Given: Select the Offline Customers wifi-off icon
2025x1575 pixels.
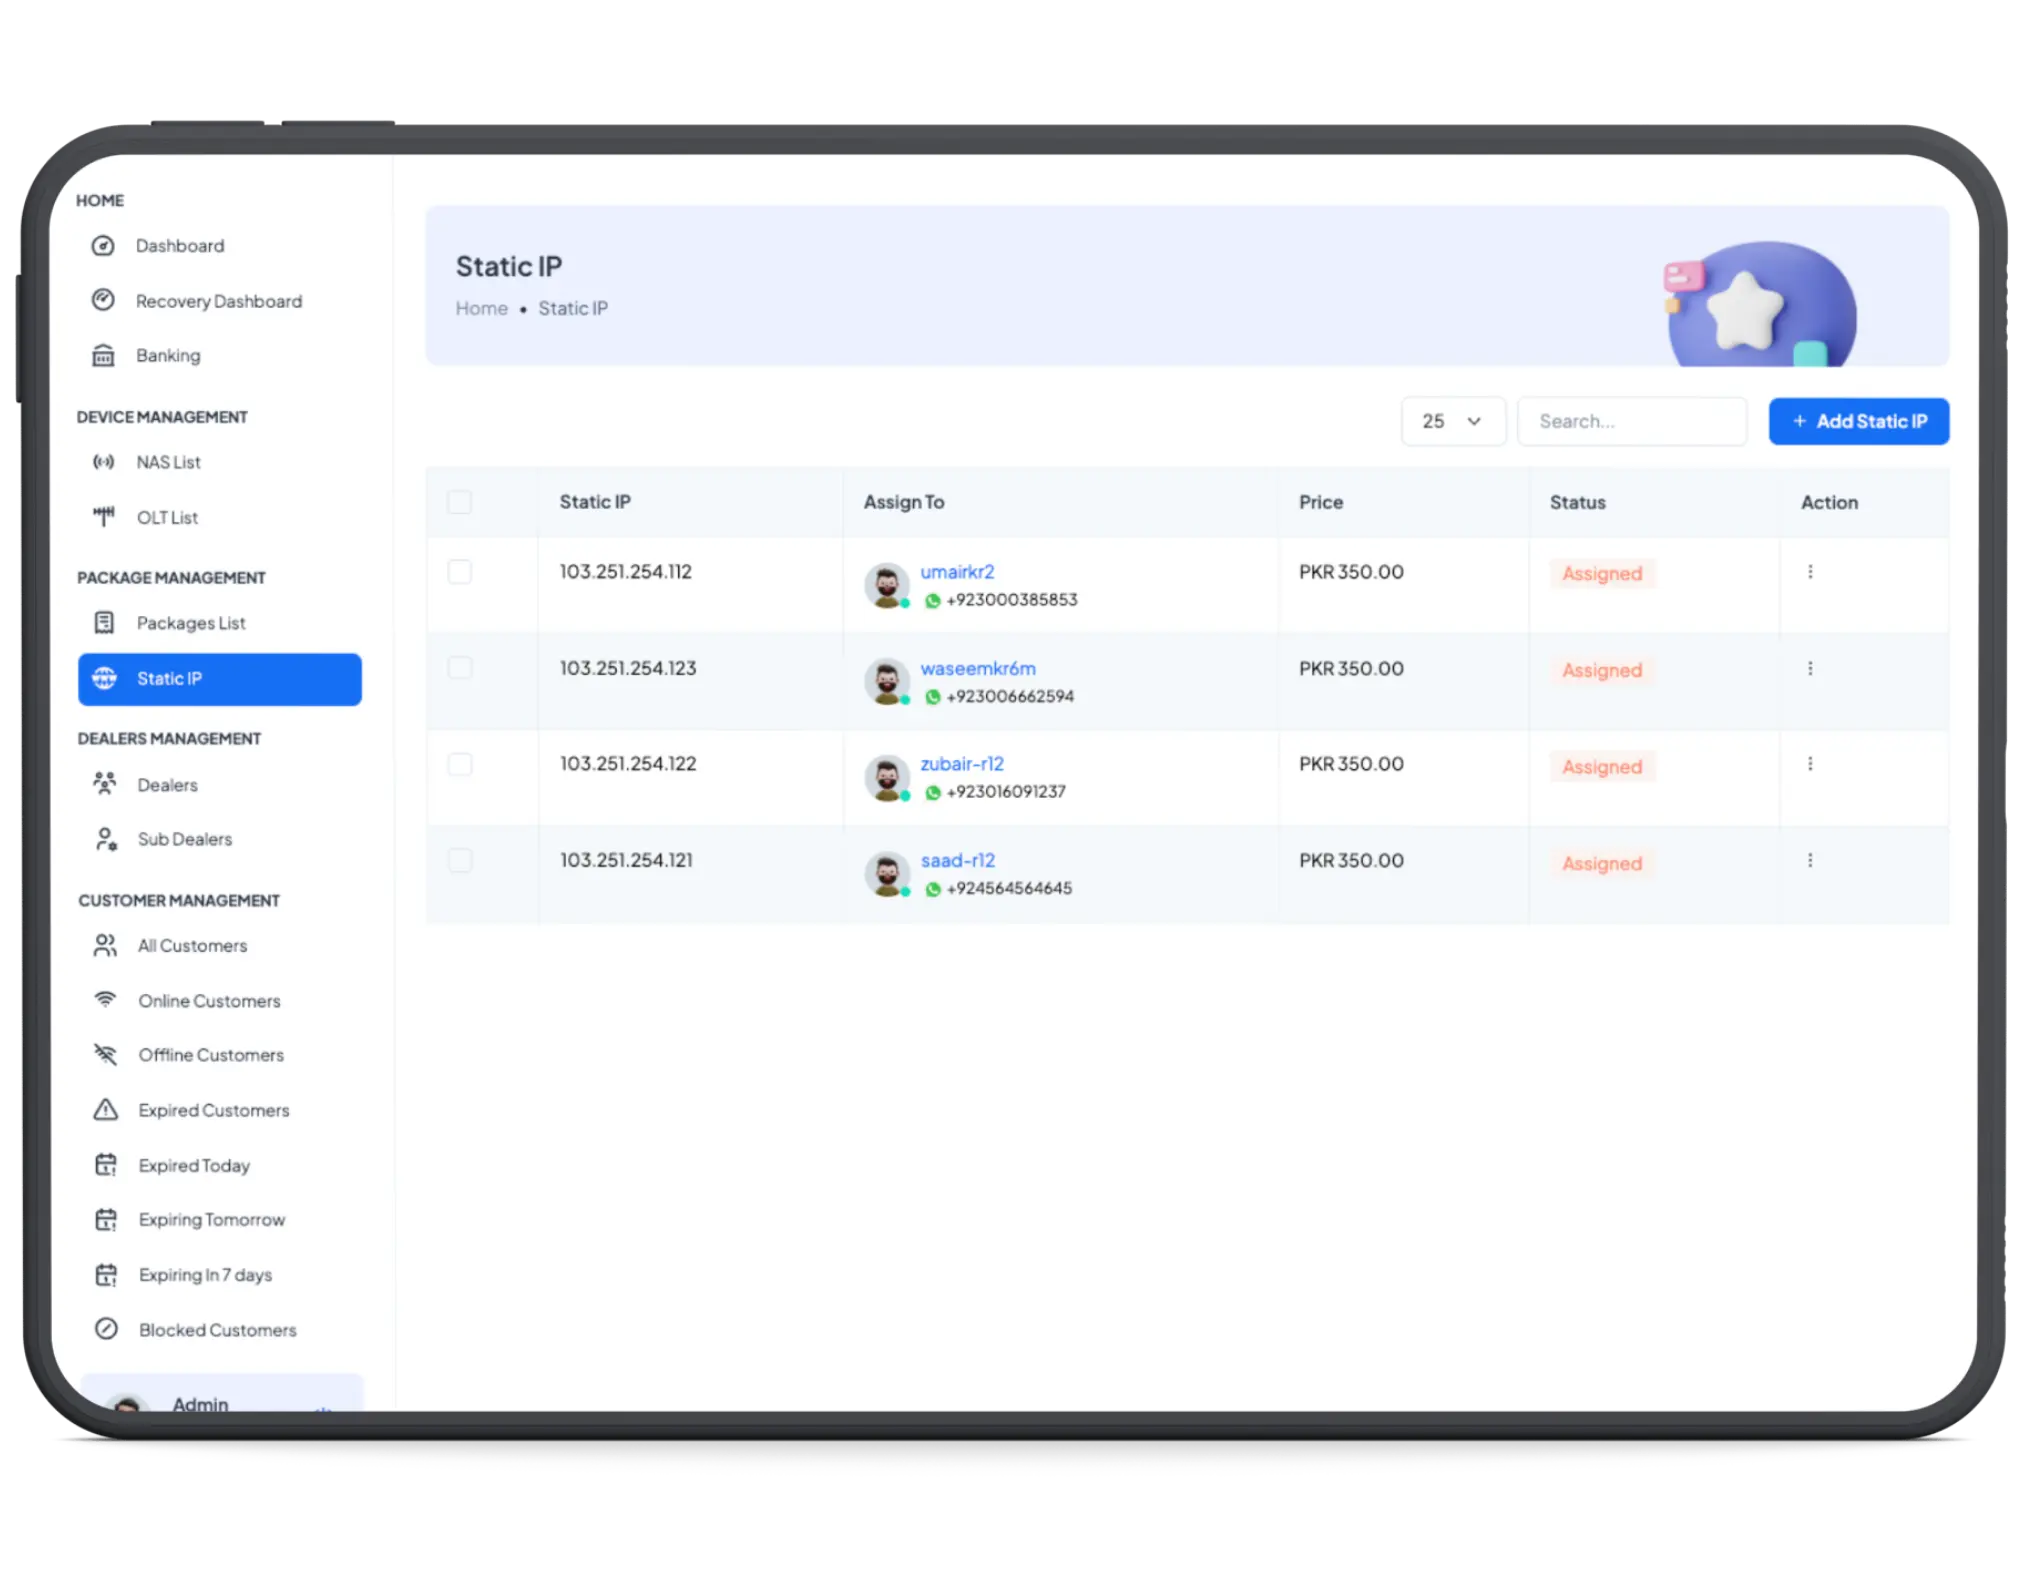Looking at the screenshot, I should click(x=105, y=1054).
